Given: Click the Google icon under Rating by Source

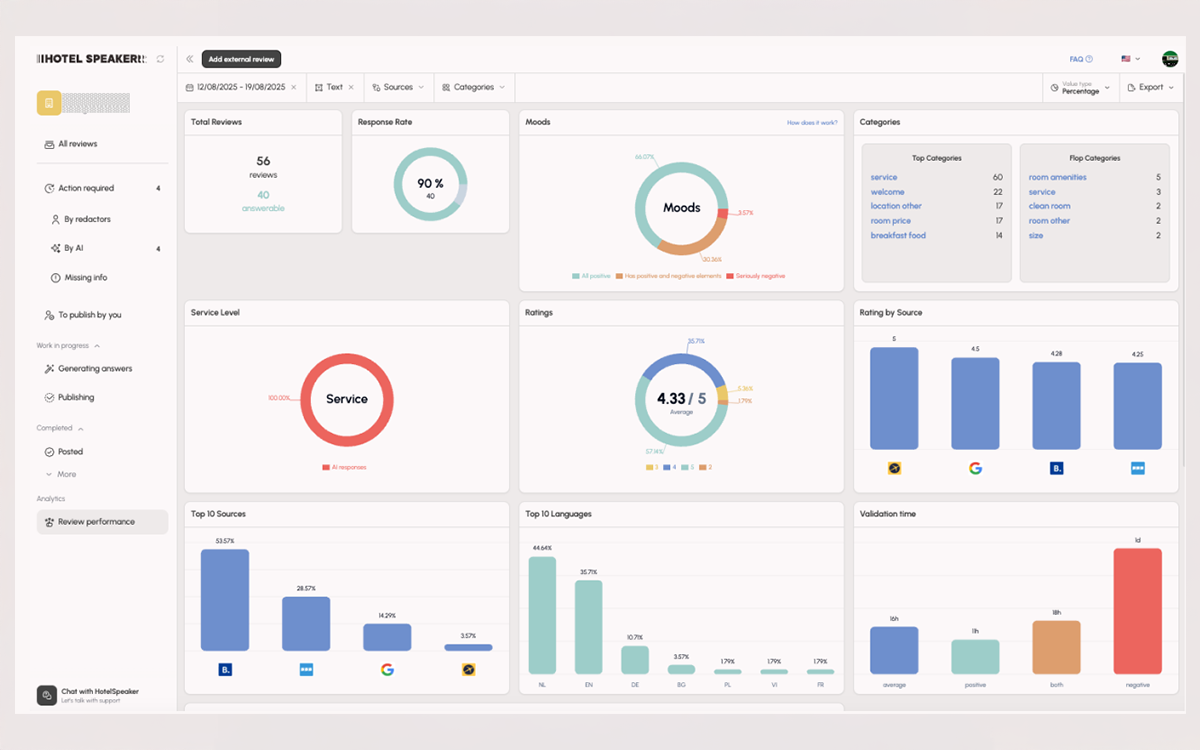Looking at the screenshot, I should point(975,468).
